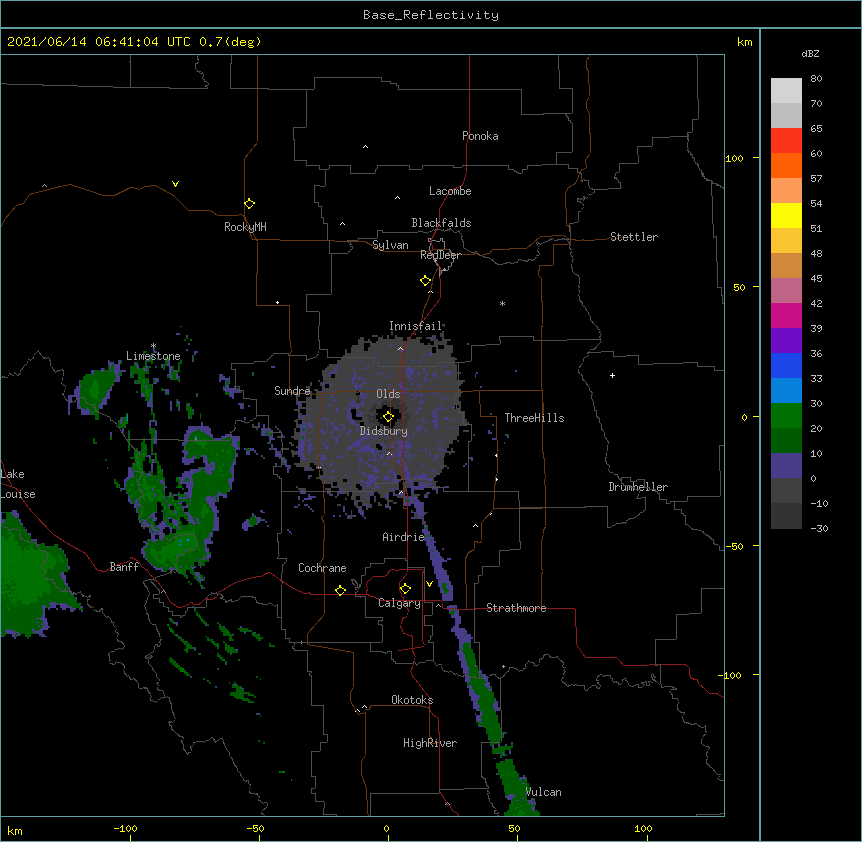Click the yellow radar site marker near Olds
This screenshot has height=842, width=862.
(388, 417)
